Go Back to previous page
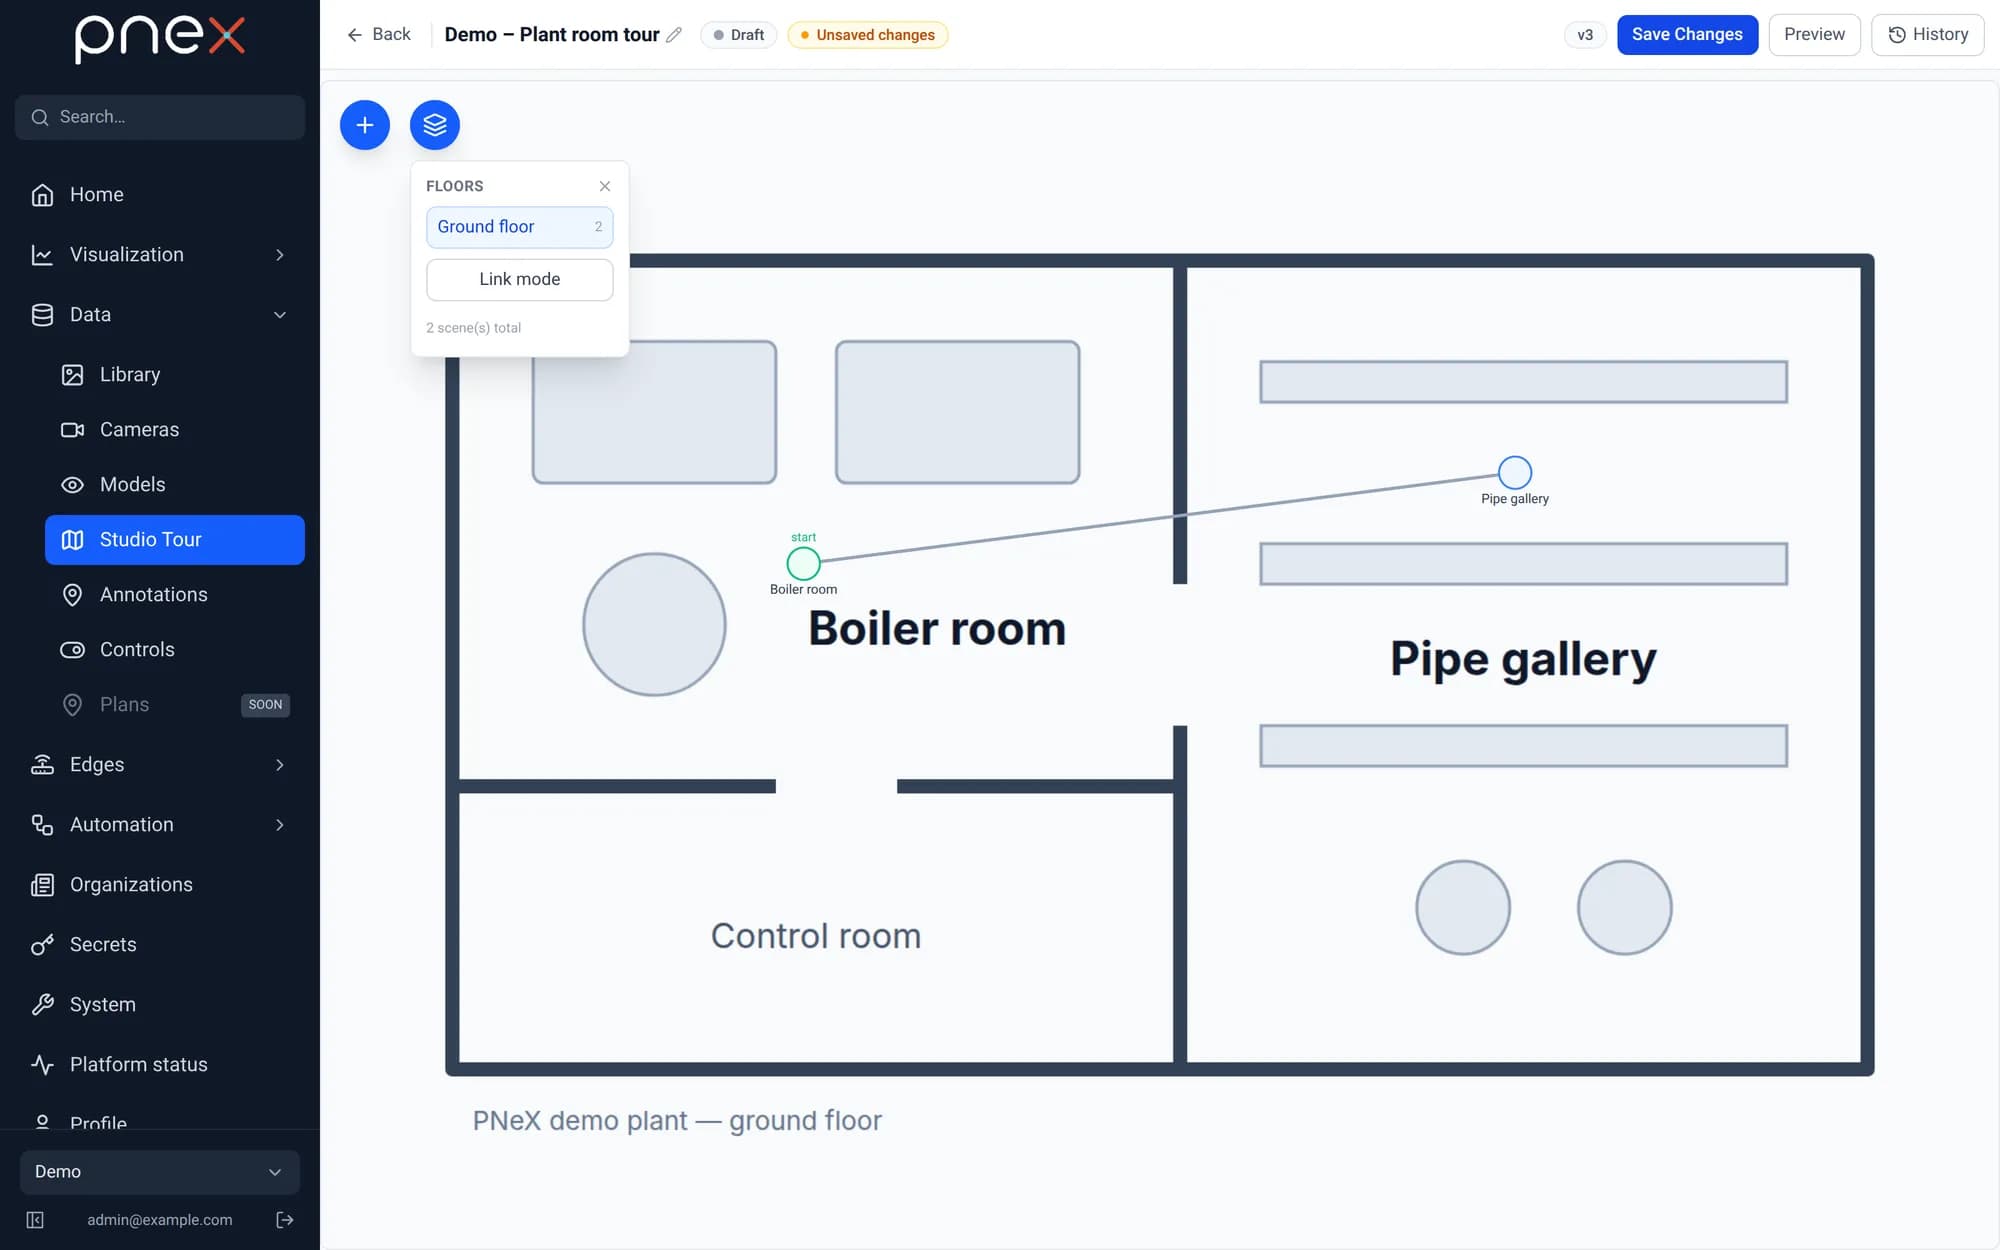This screenshot has height=1250, width=2000. coord(379,35)
